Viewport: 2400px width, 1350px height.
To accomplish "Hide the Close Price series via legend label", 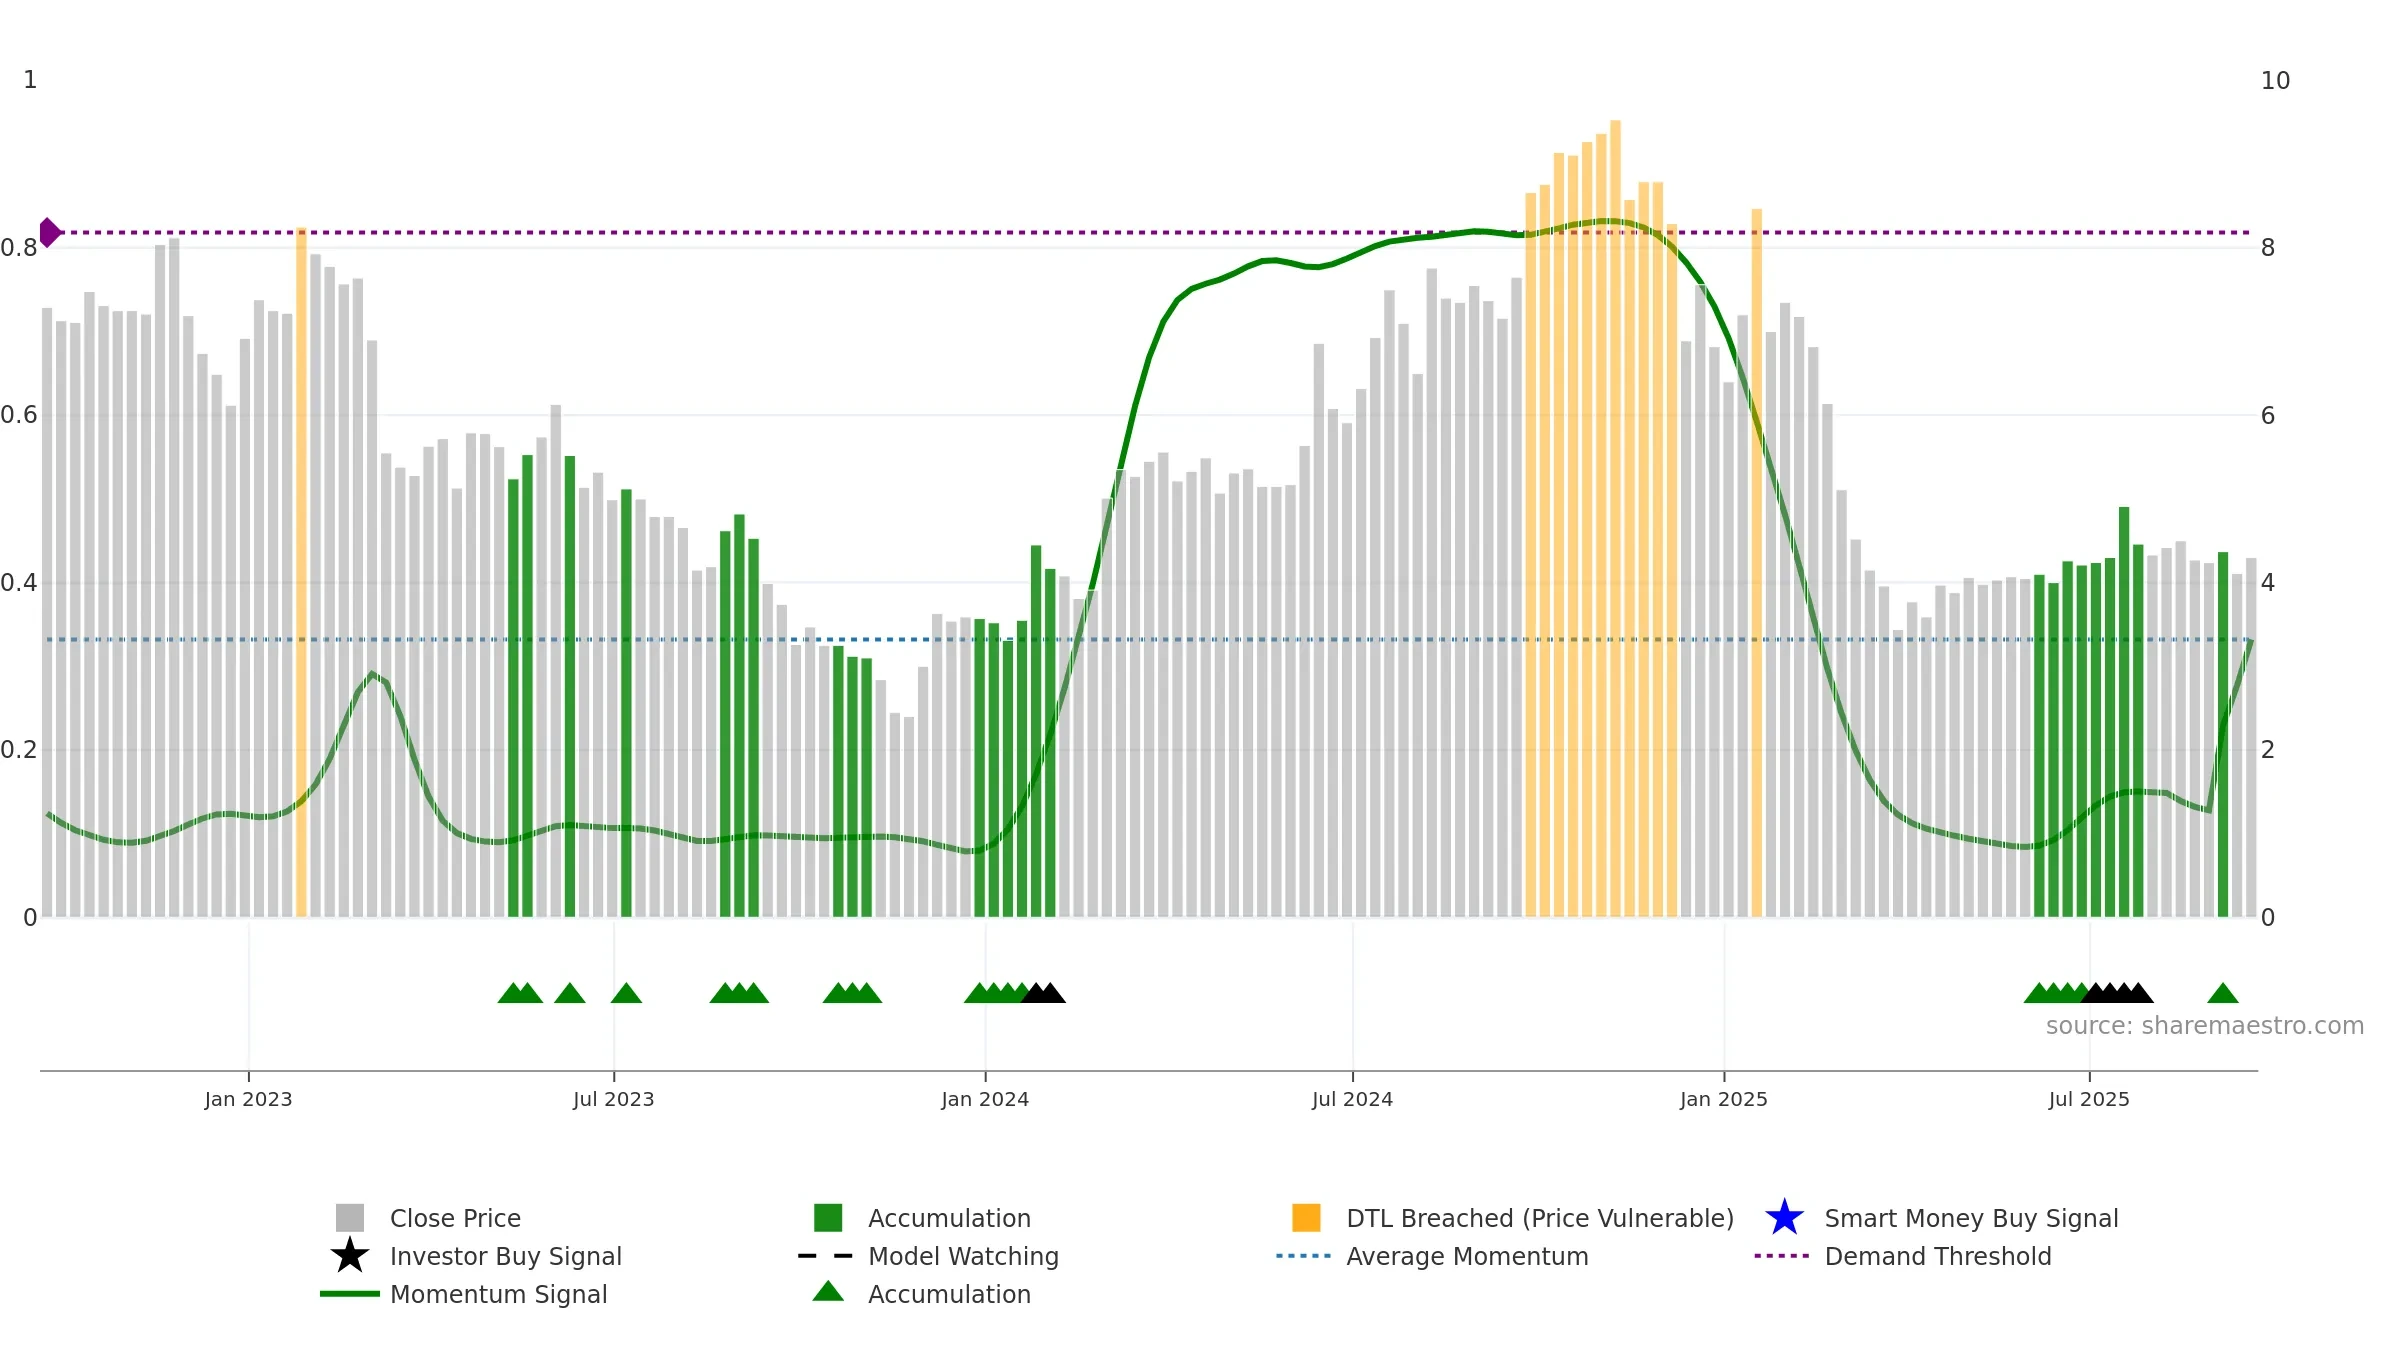I will [x=455, y=1218].
